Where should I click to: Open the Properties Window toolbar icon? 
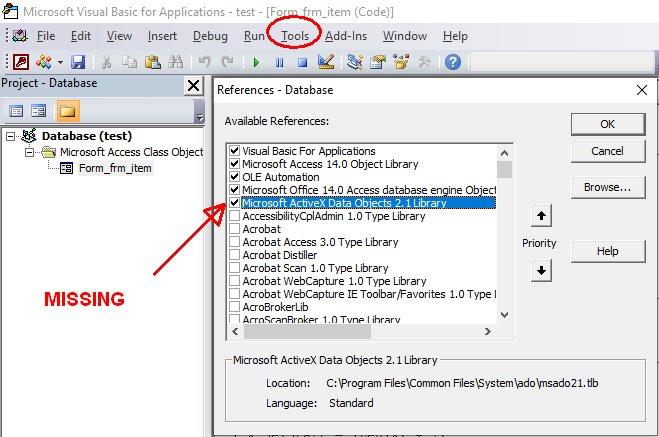pos(378,62)
